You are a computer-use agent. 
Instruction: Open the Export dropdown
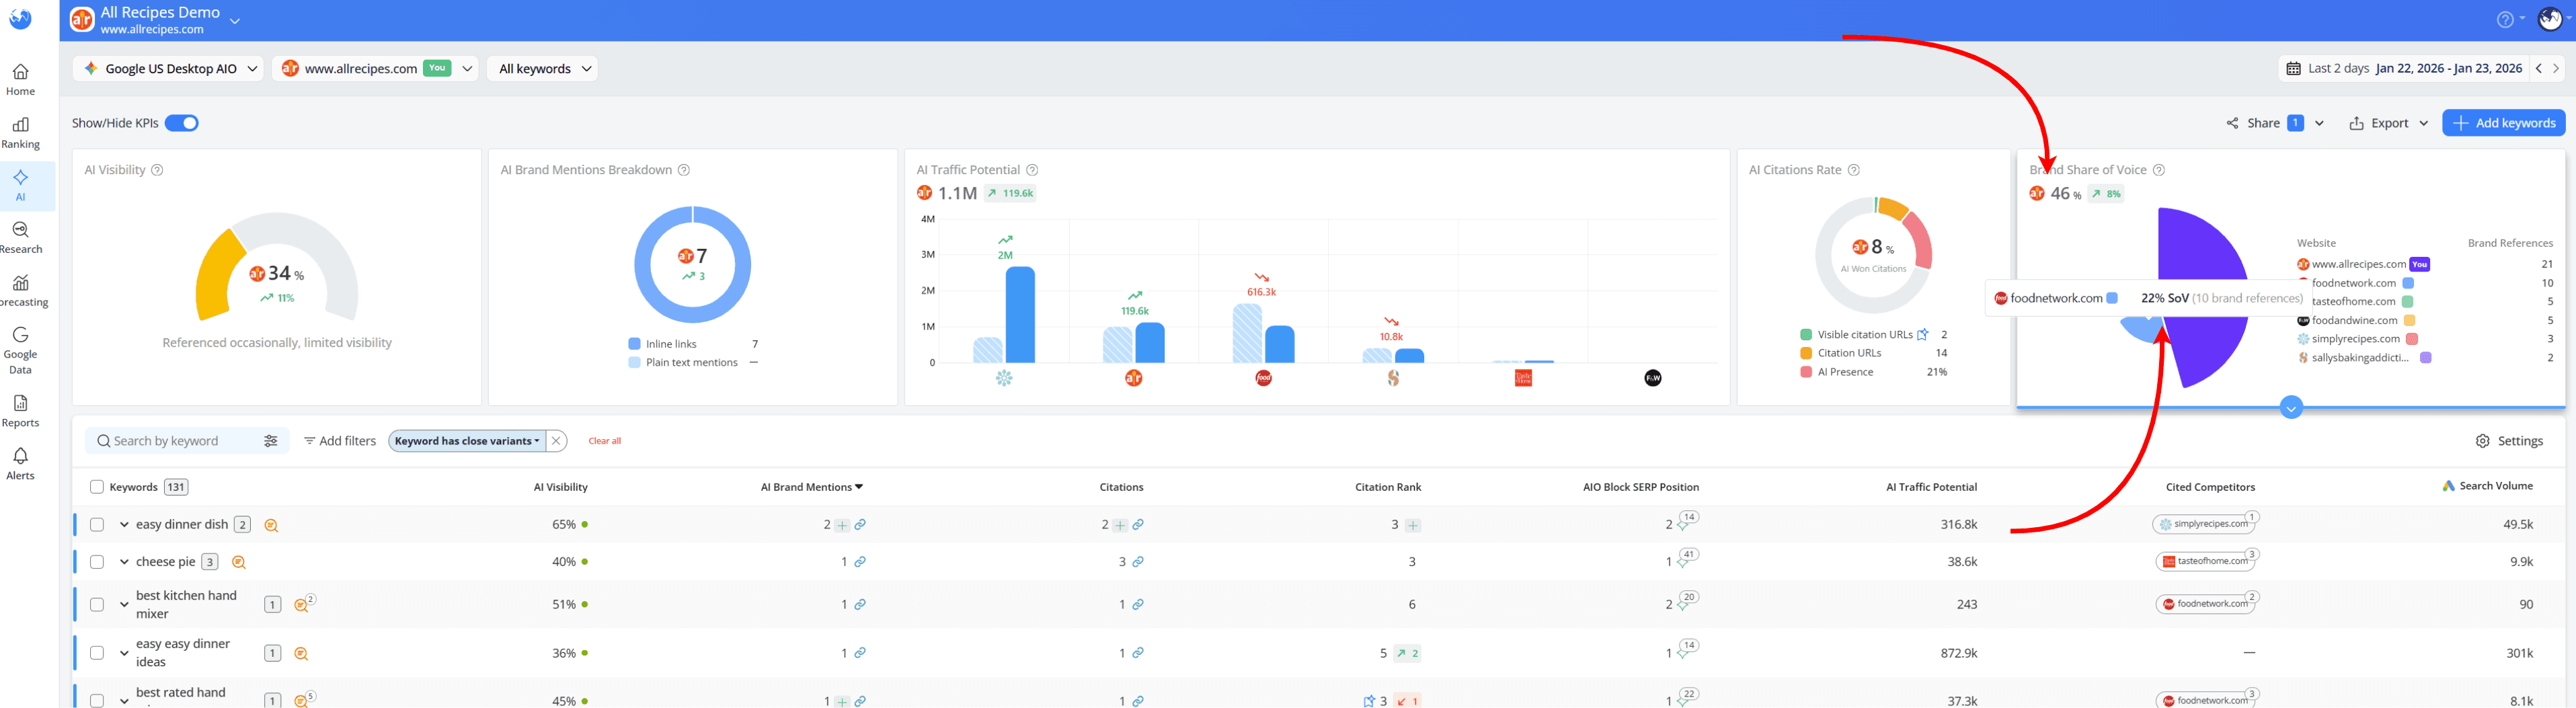pos(2389,123)
